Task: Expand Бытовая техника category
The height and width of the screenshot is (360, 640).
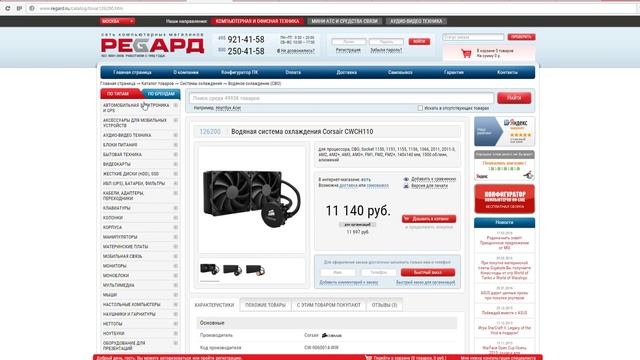Action: [x=176, y=155]
